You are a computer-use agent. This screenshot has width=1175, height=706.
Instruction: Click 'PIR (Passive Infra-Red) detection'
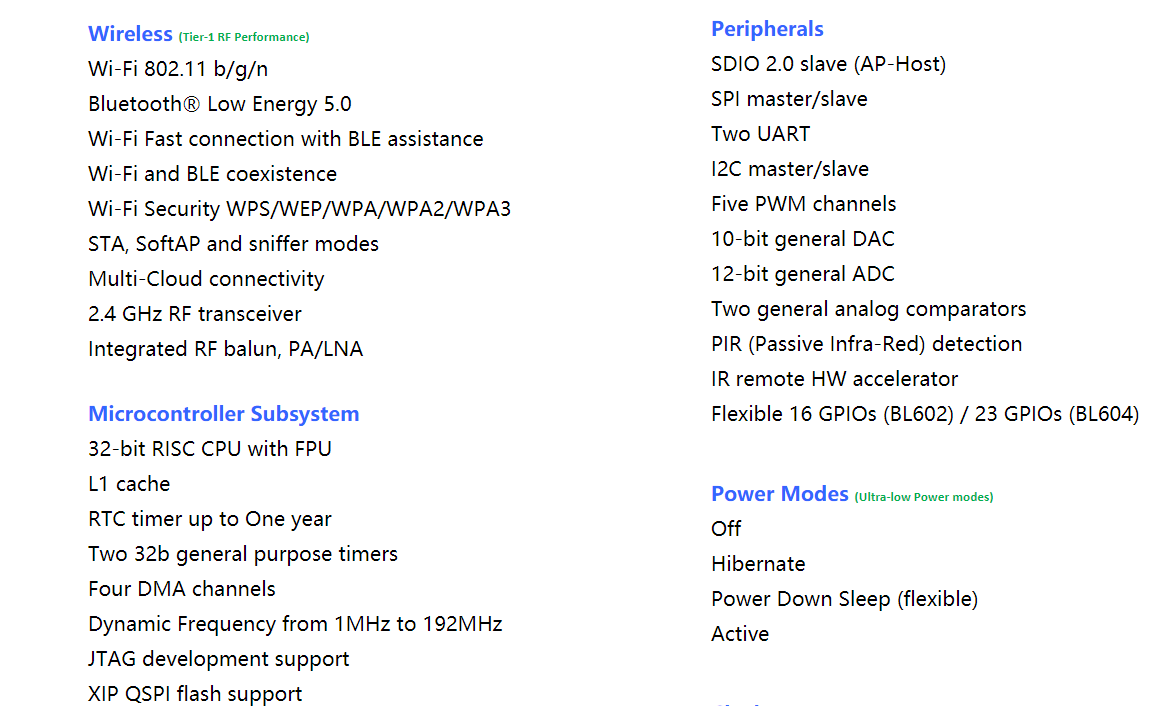pyautogui.click(x=866, y=343)
